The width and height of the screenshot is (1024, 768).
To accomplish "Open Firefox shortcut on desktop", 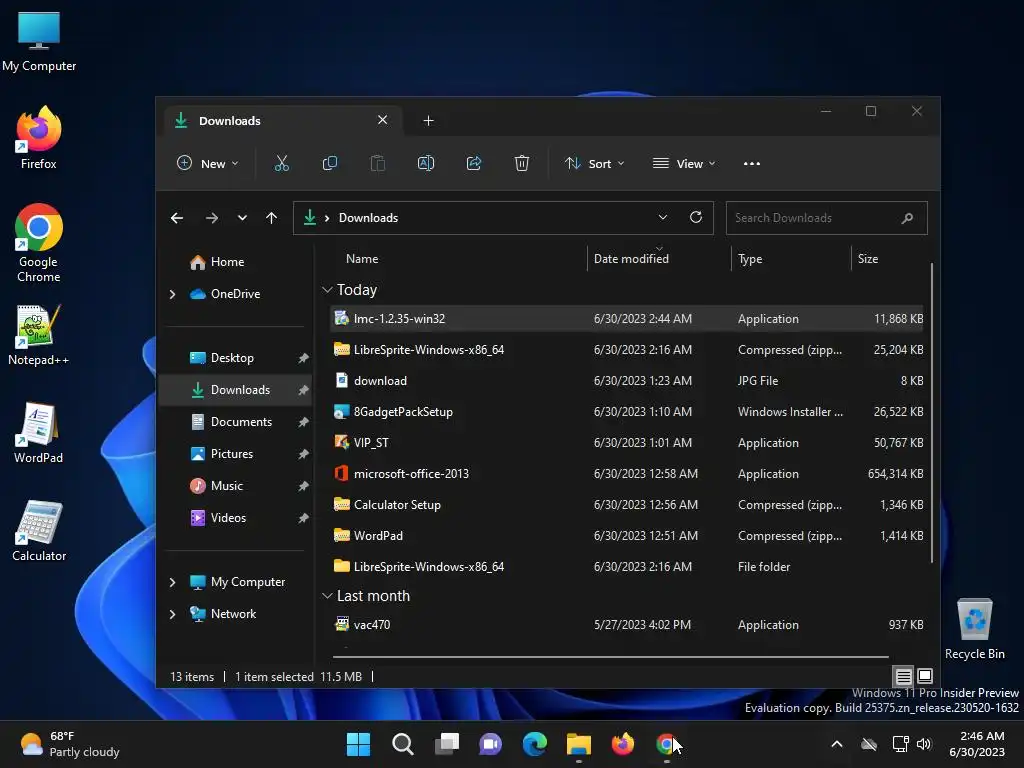I will tap(39, 138).
